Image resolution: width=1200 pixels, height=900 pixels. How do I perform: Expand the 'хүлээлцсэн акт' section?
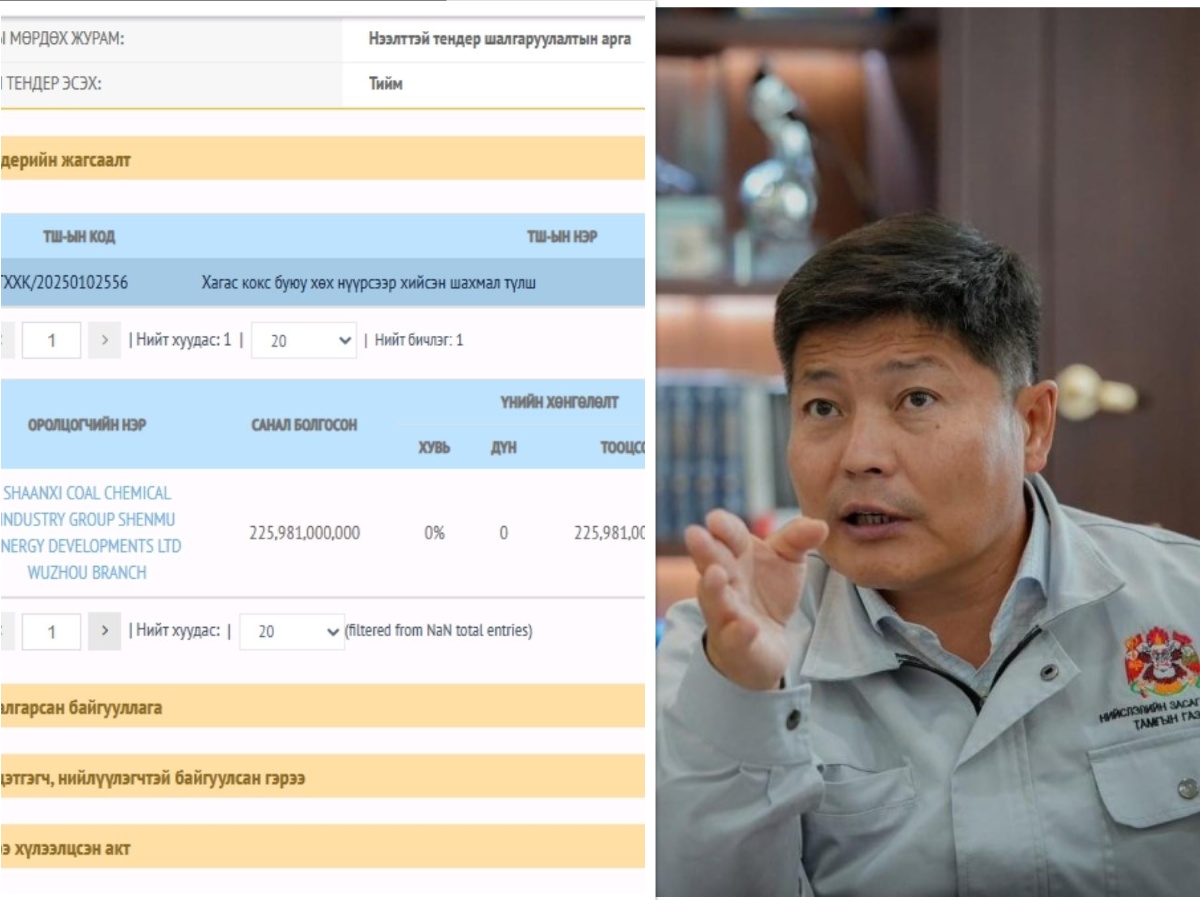point(322,848)
